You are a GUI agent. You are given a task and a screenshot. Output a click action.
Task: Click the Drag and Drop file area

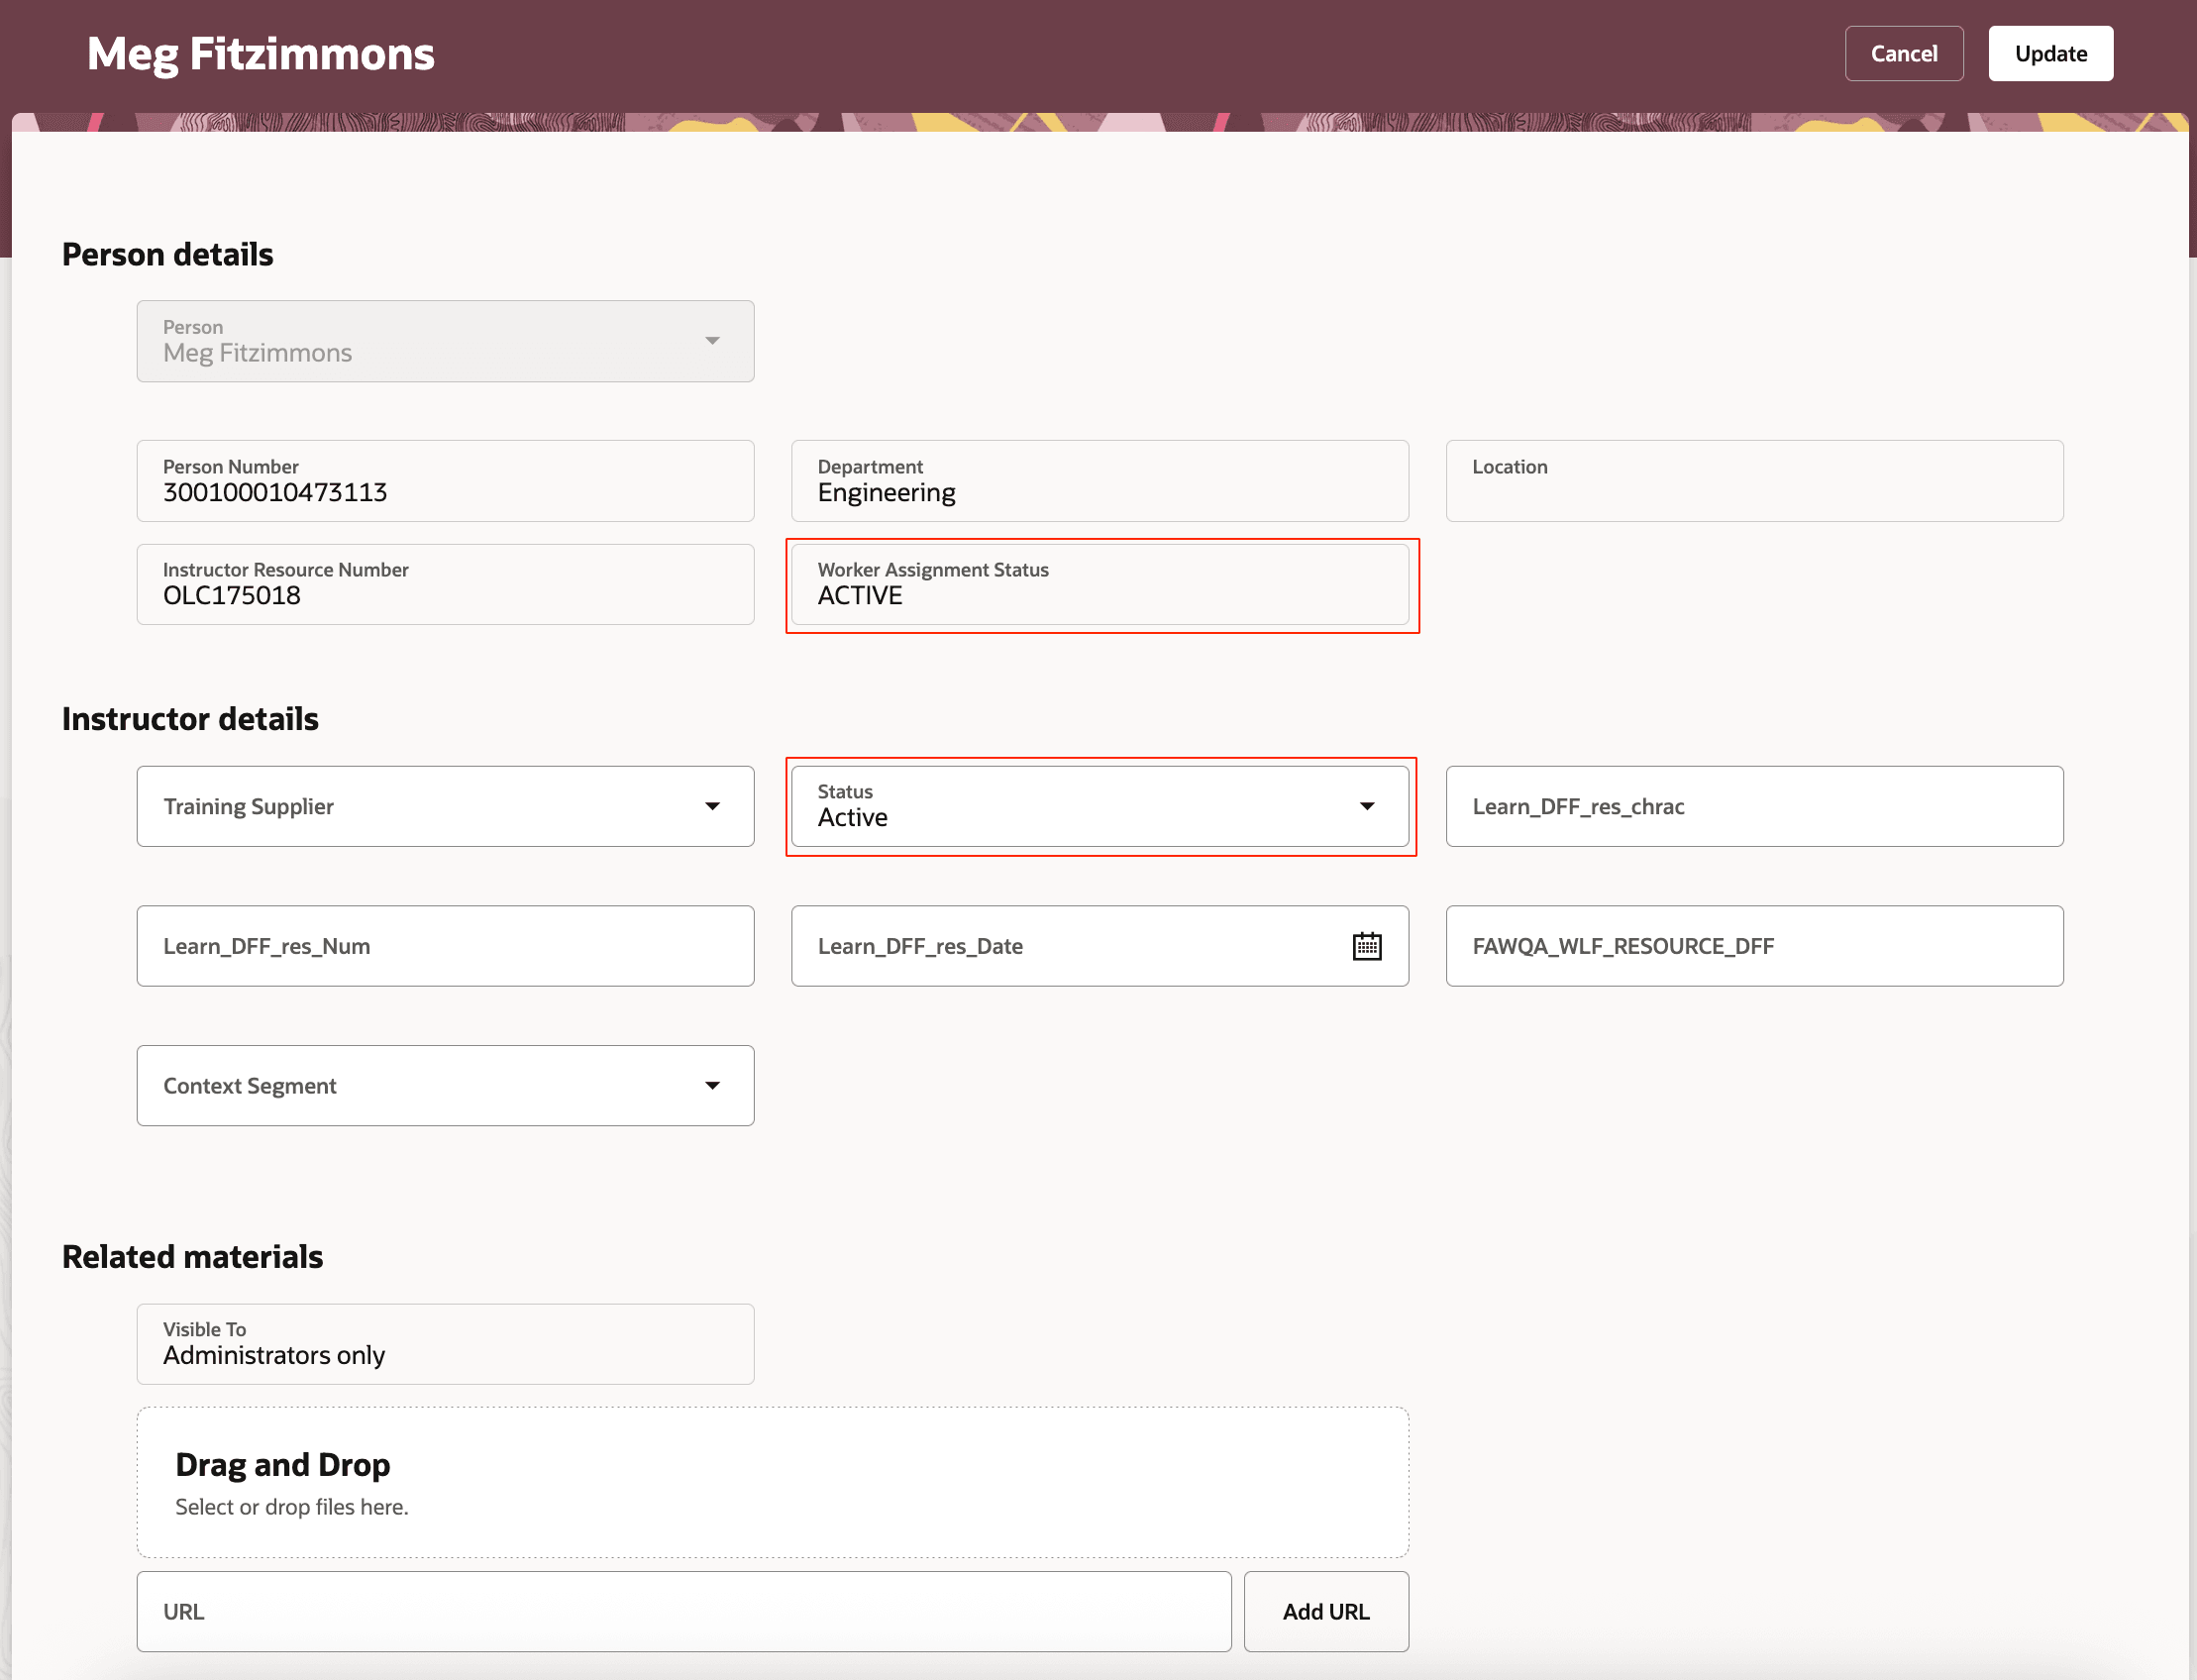[x=772, y=1482]
